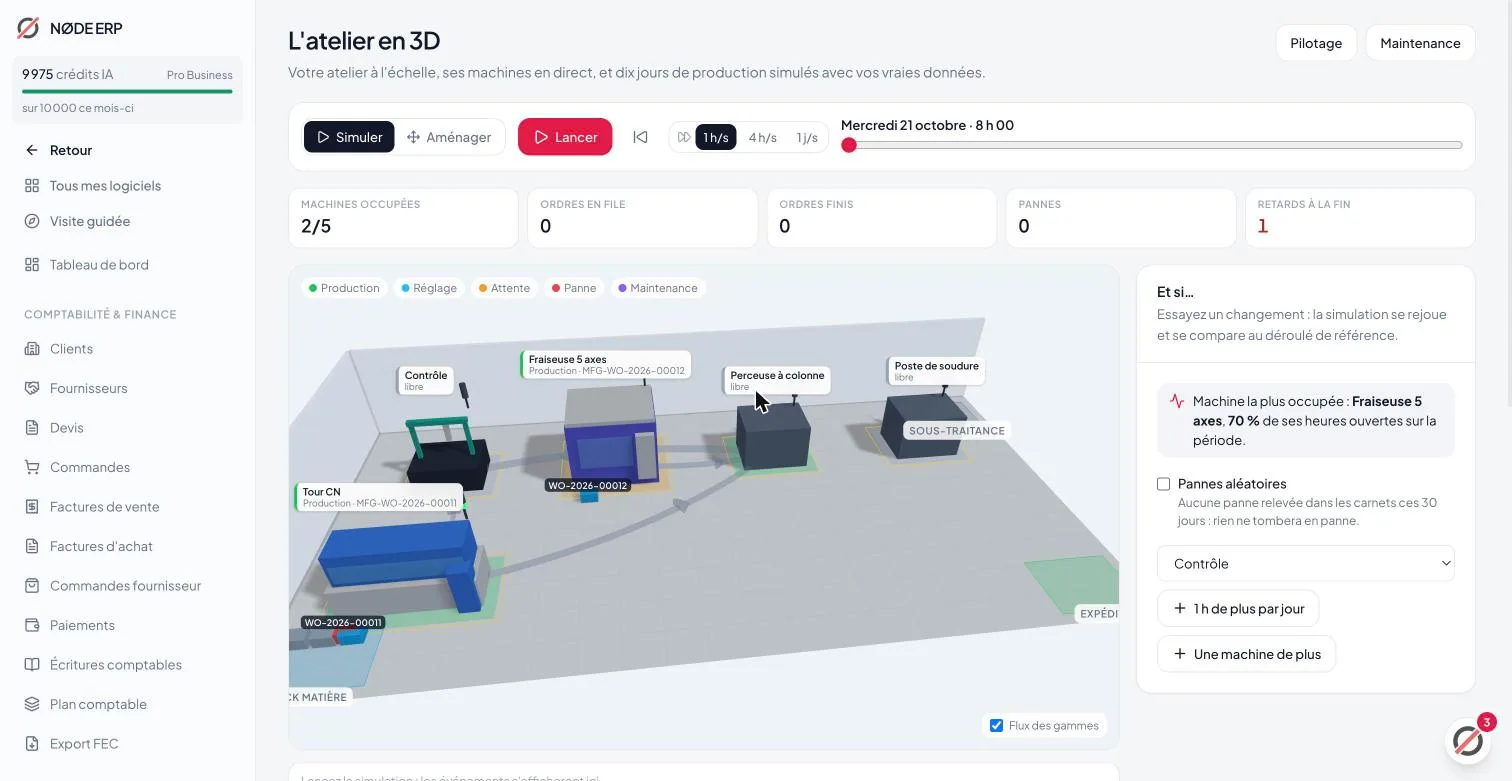Click the Paiements wallet icon

click(32, 625)
